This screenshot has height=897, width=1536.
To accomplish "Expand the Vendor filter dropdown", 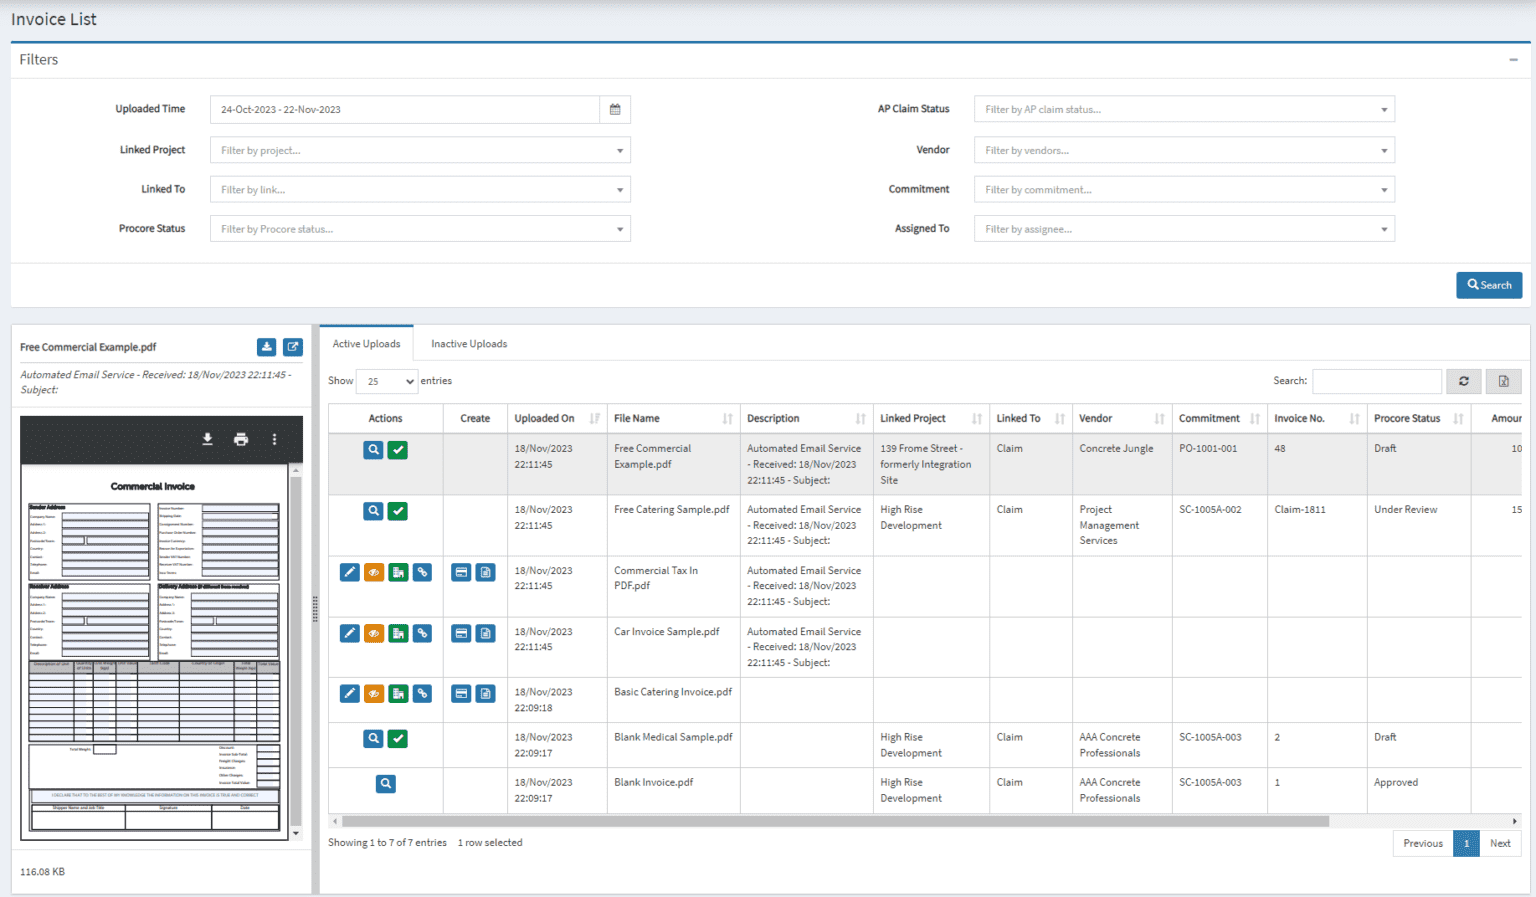I will [1184, 149].
